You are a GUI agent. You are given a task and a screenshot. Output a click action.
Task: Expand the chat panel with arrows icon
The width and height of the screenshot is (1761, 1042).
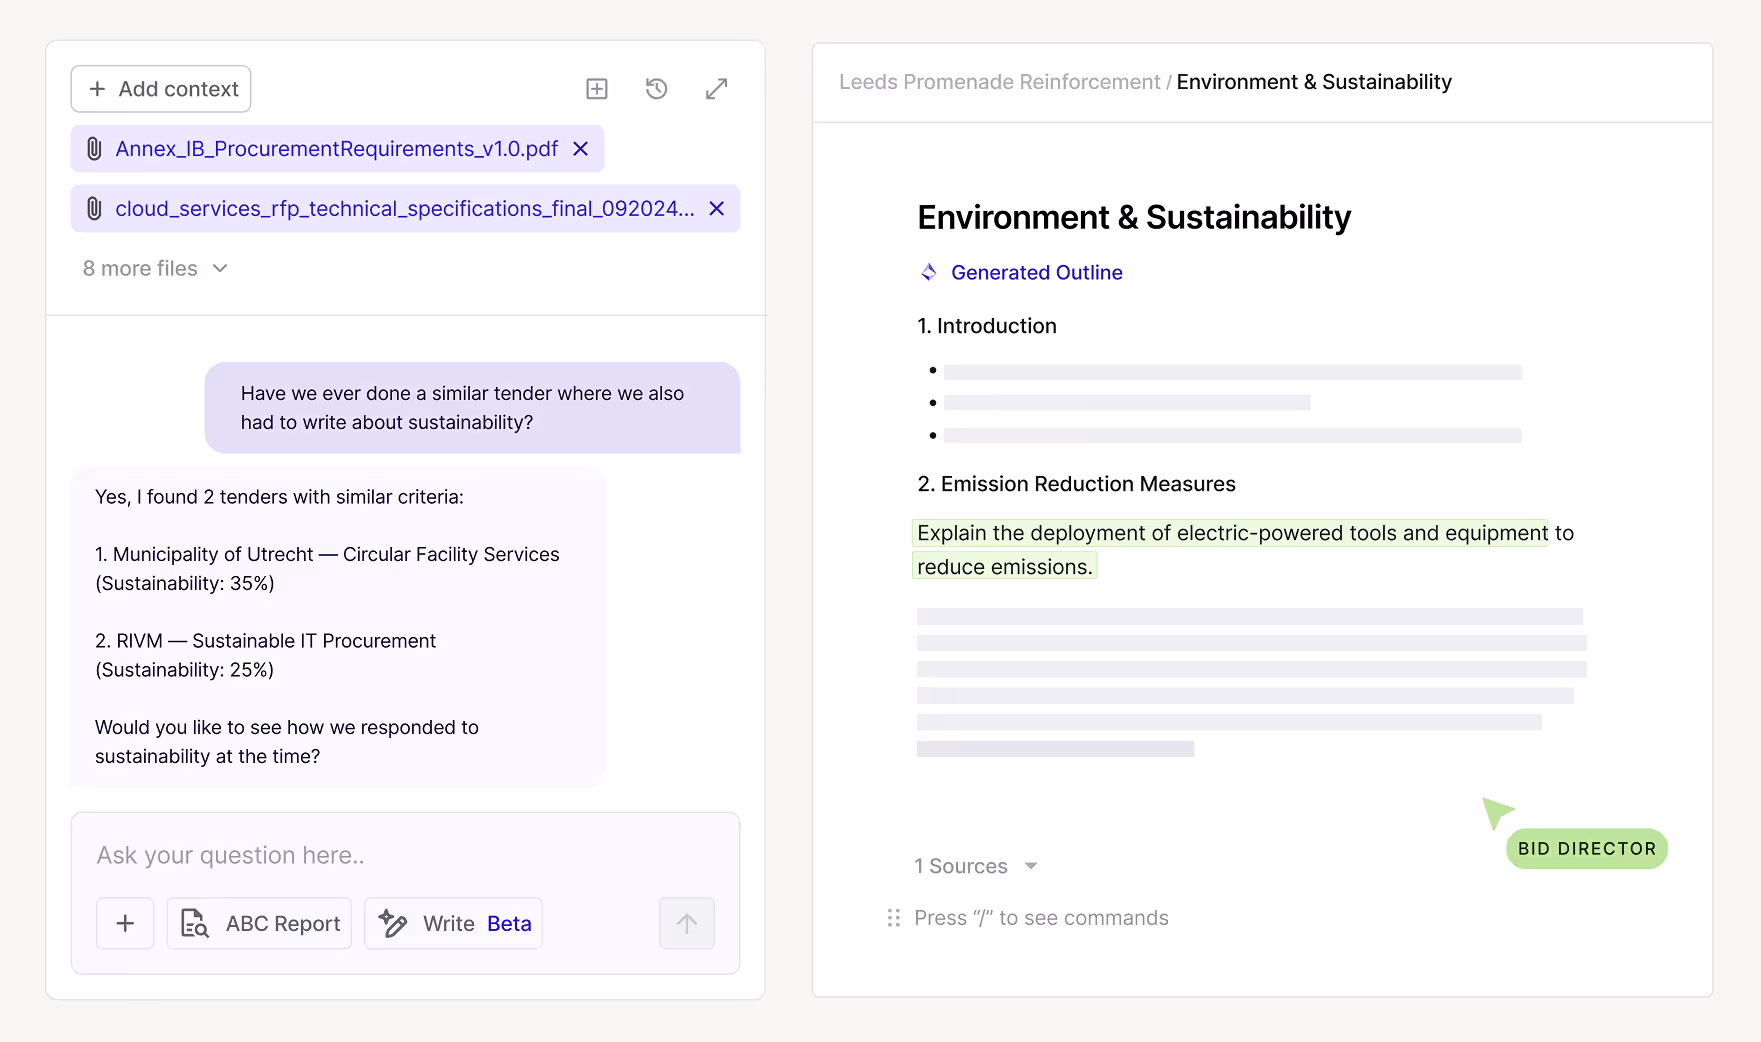716,89
